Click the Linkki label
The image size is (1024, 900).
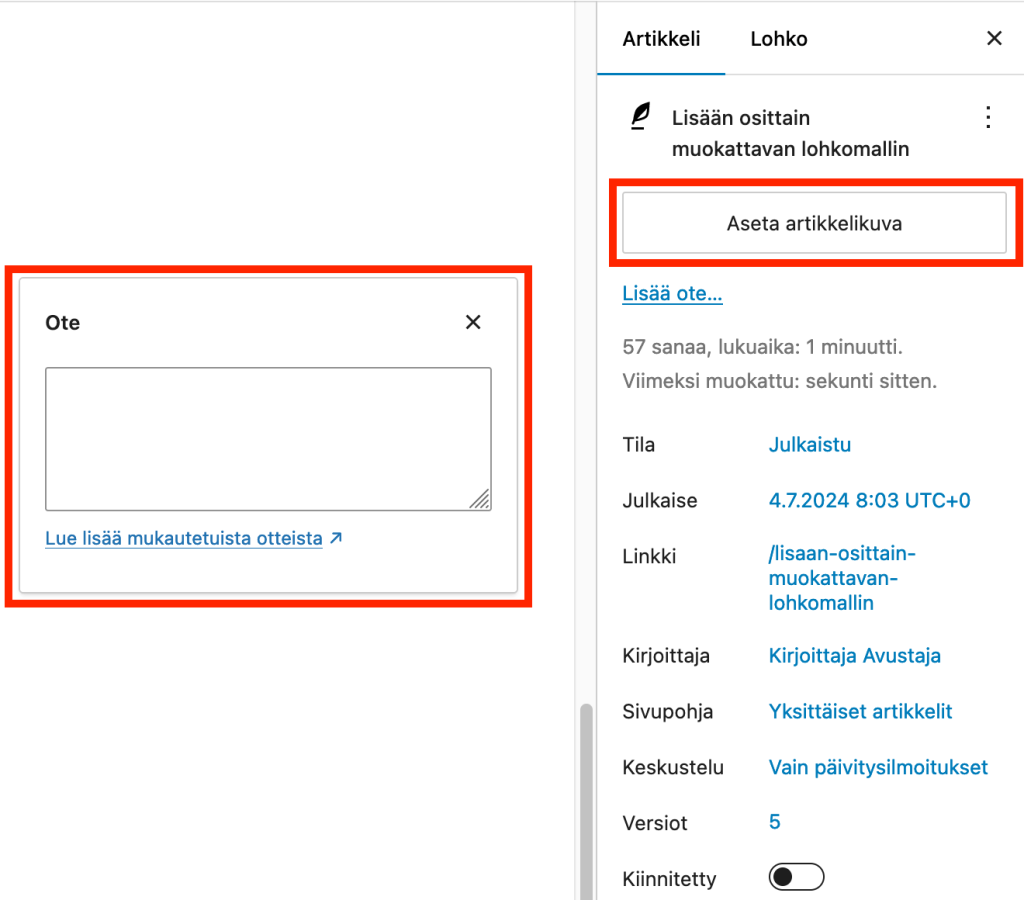(649, 556)
